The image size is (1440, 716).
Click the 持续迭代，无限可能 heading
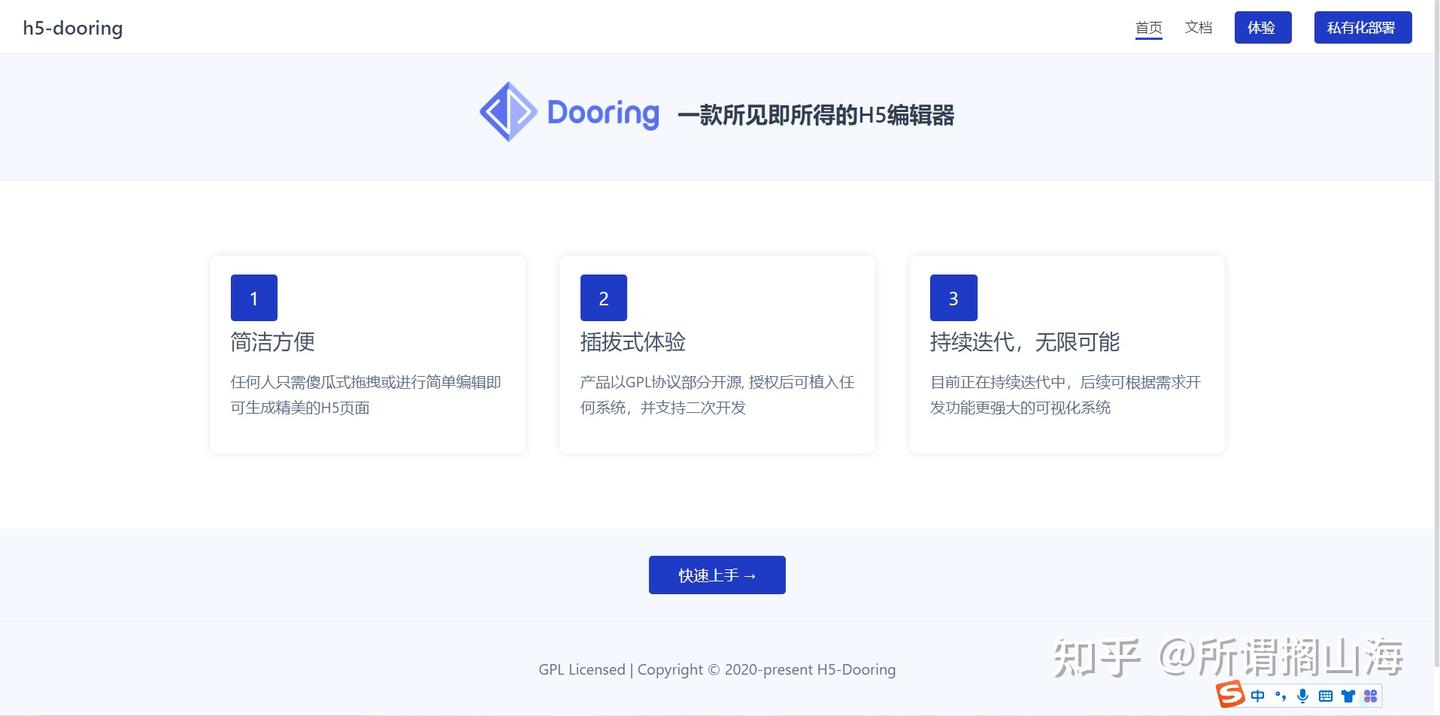coord(1025,342)
